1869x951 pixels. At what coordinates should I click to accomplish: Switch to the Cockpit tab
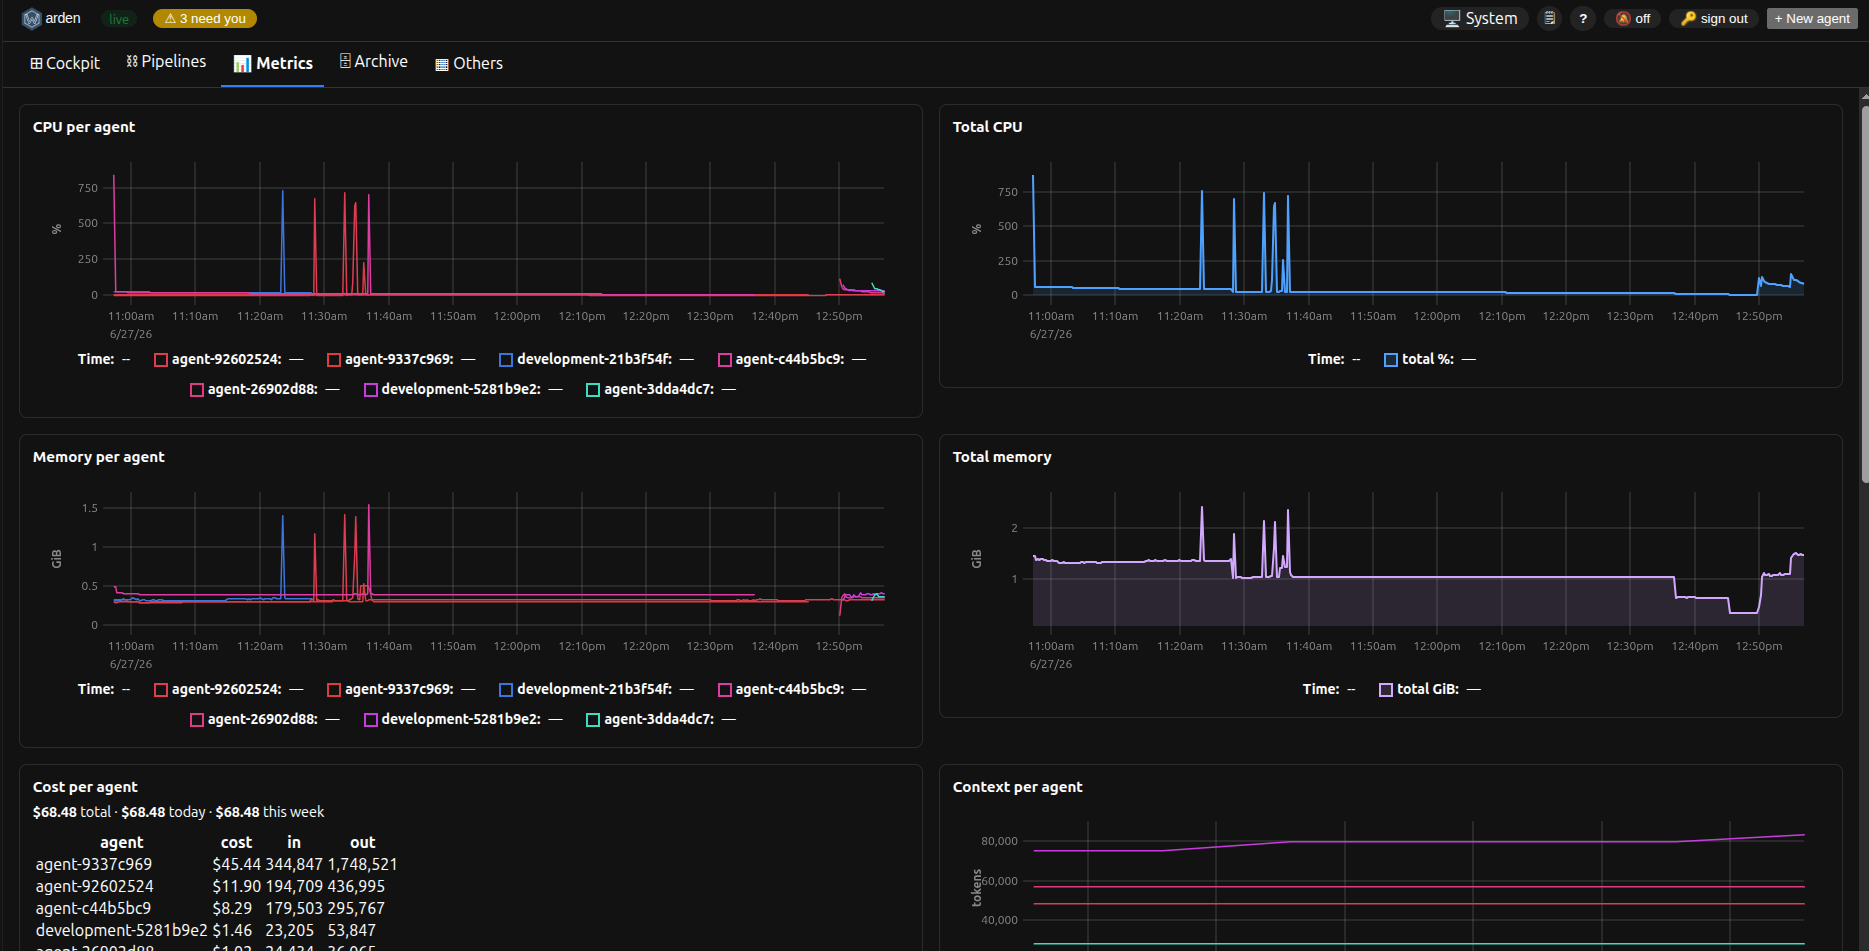(65, 63)
